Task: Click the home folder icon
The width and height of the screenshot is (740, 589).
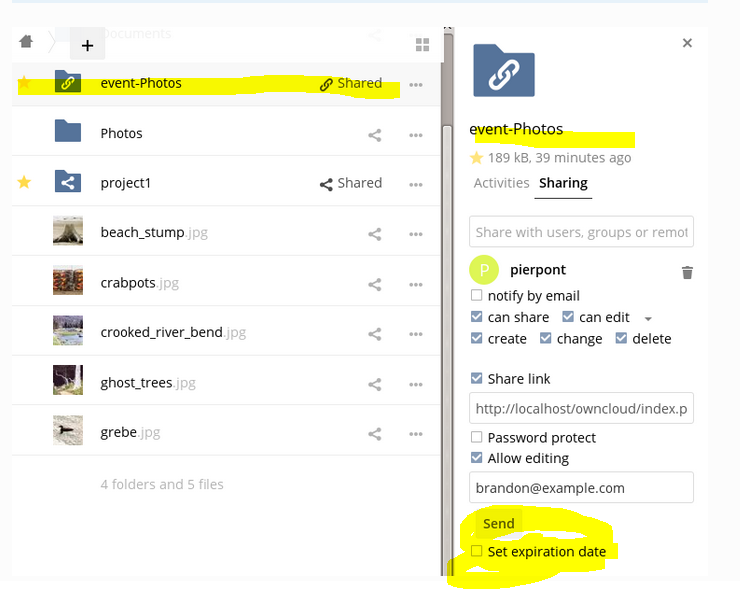Action: point(26,41)
